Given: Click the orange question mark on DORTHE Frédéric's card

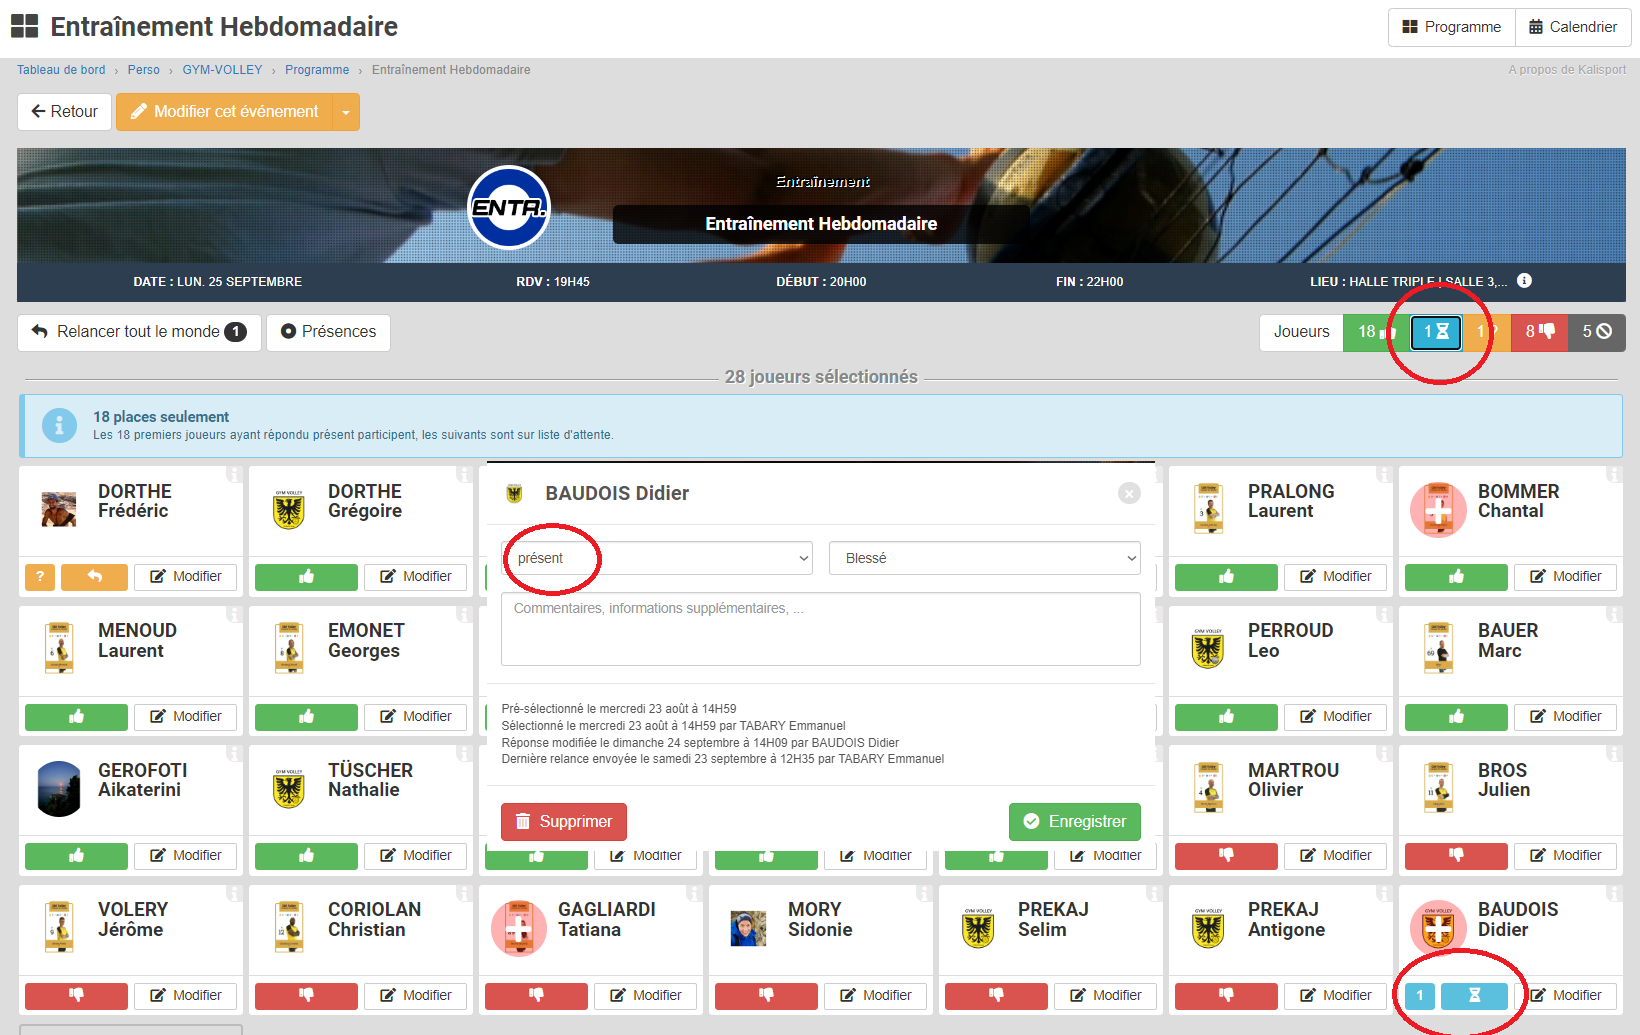Looking at the screenshot, I should (40, 577).
